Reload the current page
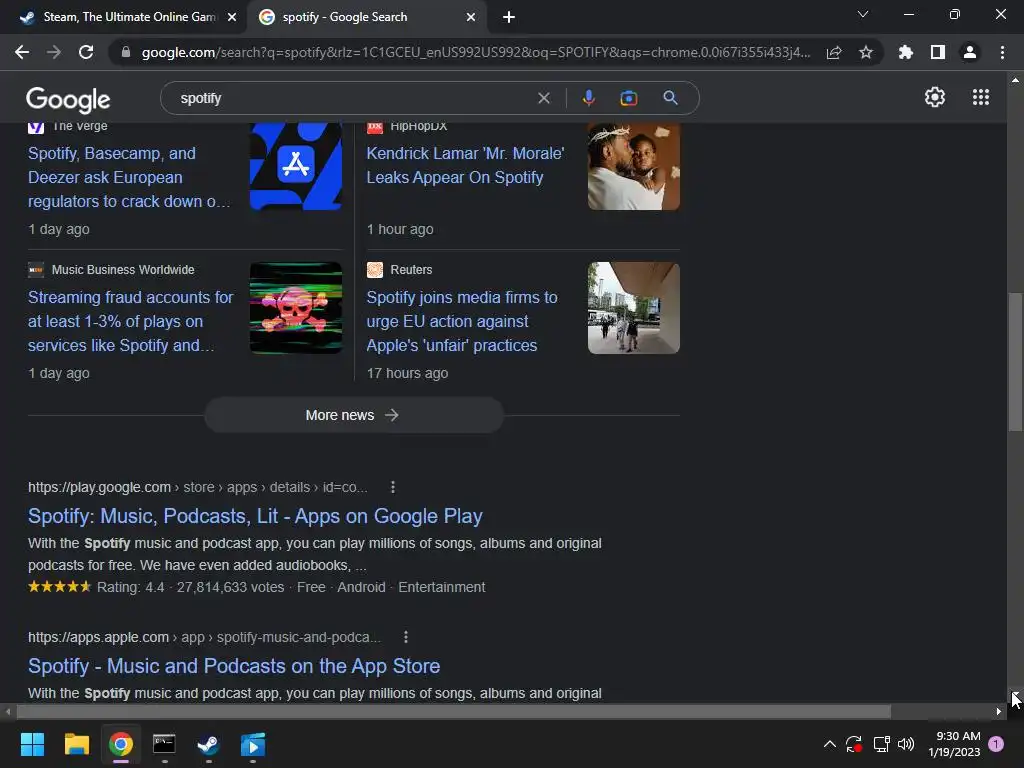 point(86,52)
